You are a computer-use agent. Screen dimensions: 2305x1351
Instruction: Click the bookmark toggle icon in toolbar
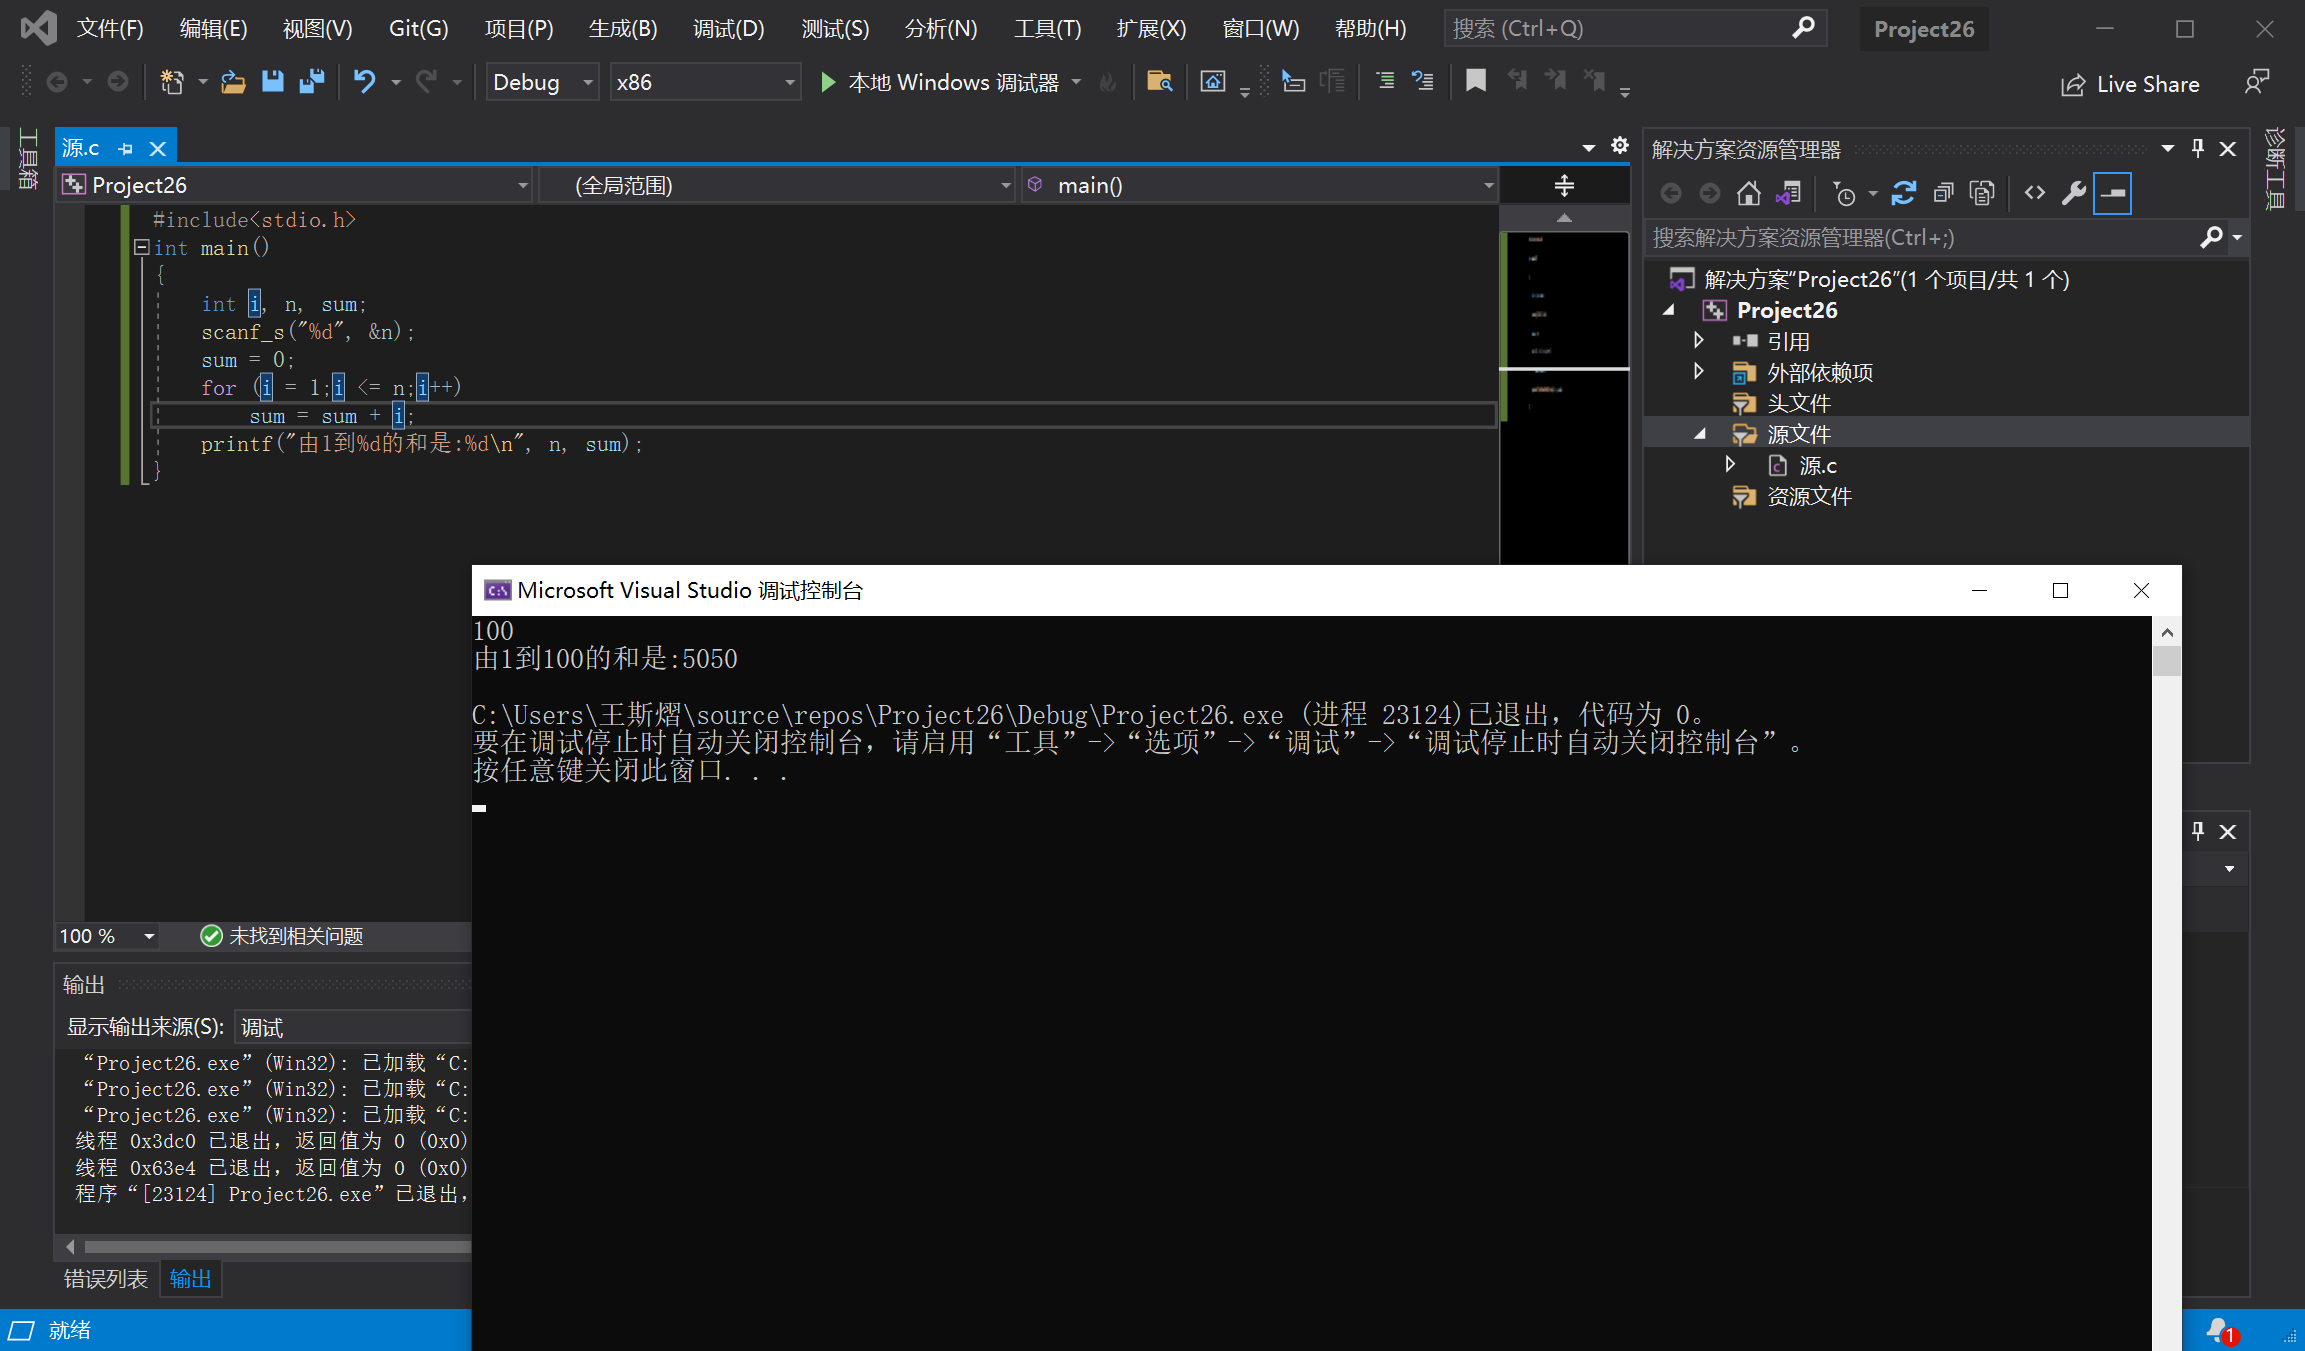pyautogui.click(x=1475, y=82)
